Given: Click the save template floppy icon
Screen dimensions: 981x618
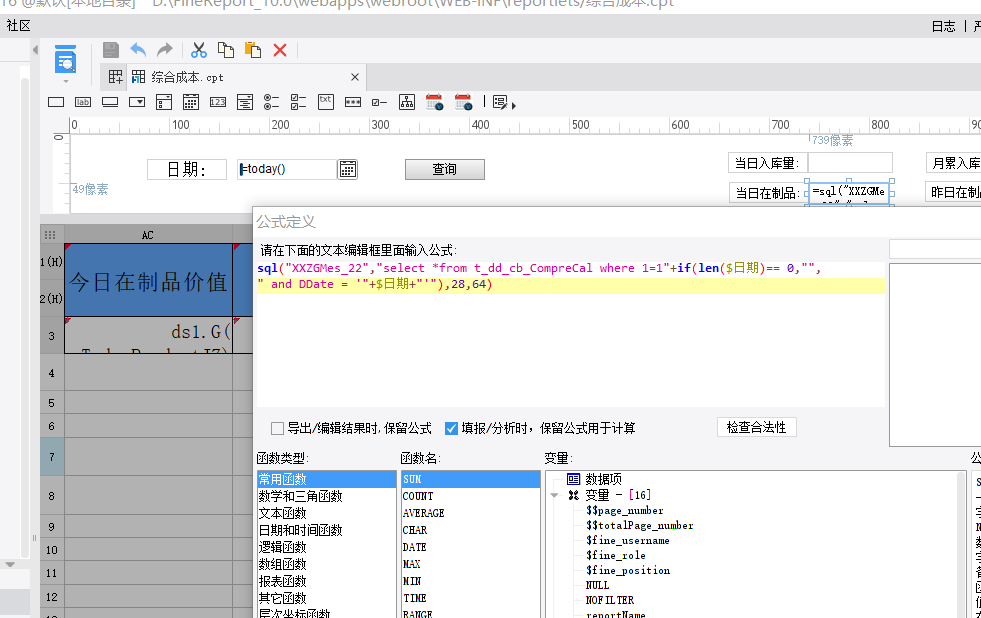Looking at the screenshot, I should 111,50.
